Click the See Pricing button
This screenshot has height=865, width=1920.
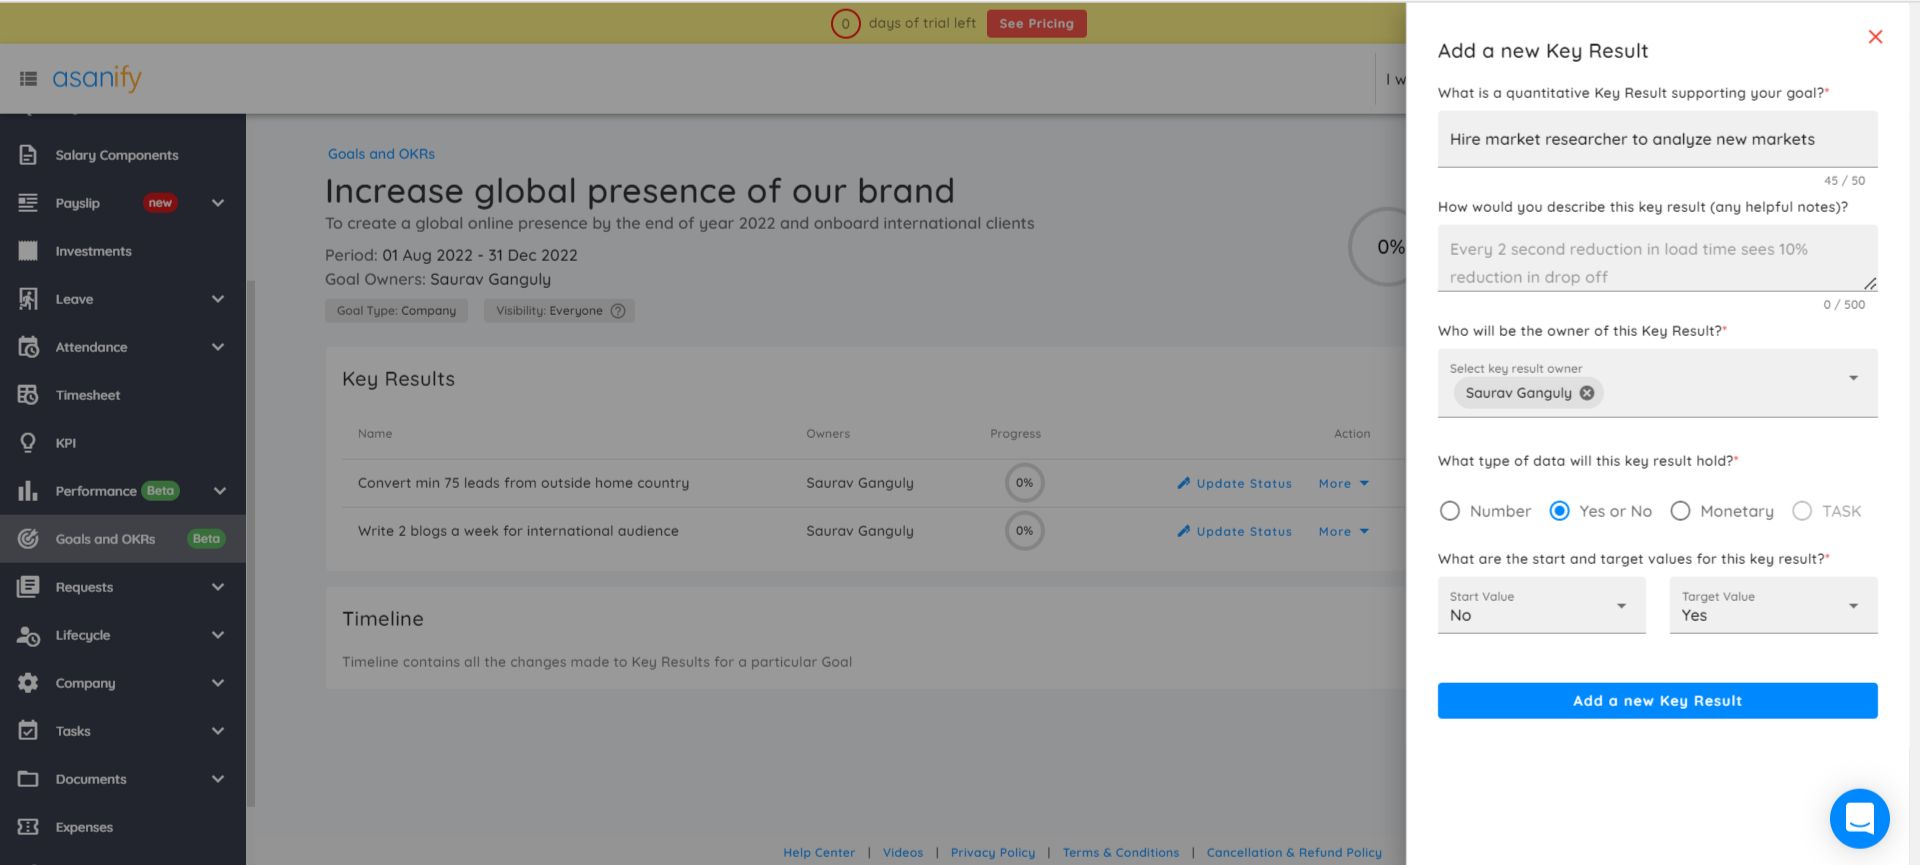click(x=1036, y=24)
